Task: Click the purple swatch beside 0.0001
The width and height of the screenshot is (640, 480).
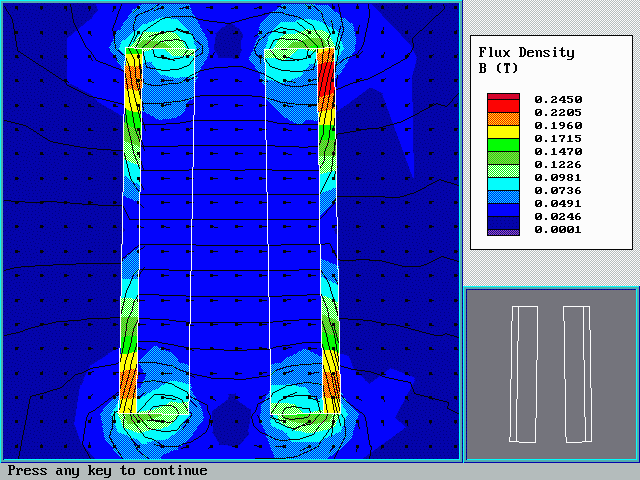Action: 503,232
